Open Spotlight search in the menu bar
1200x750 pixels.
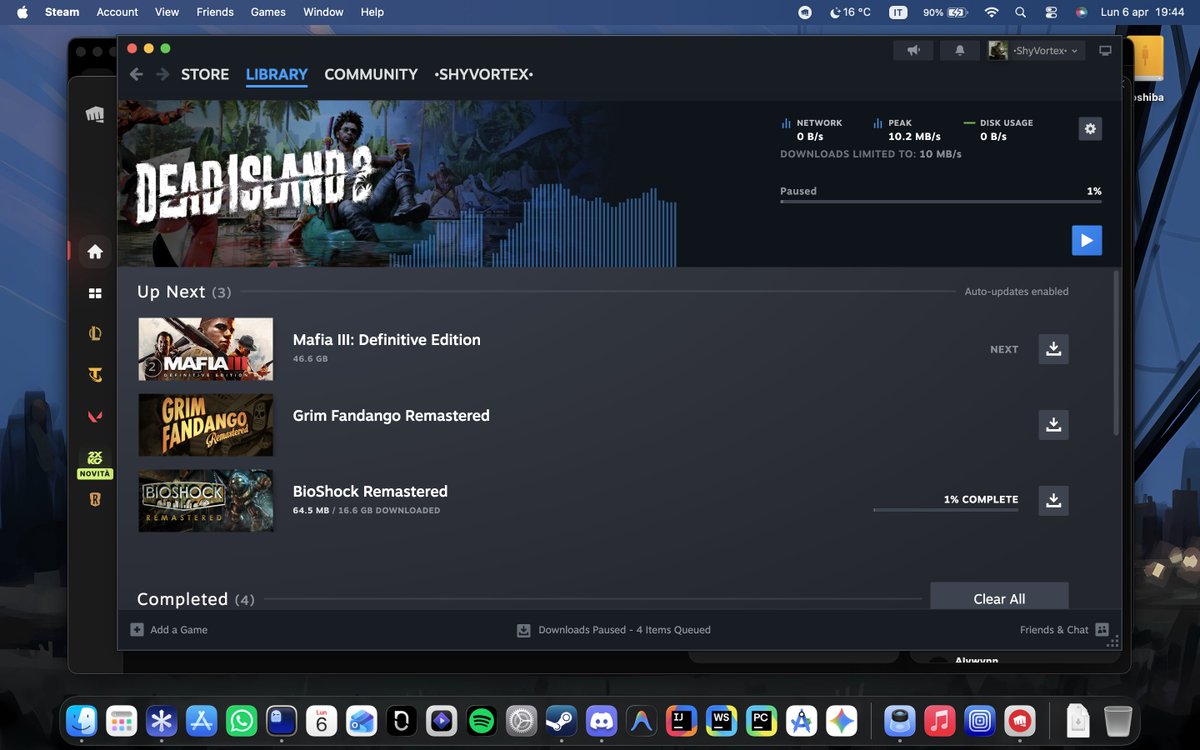coord(1020,12)
